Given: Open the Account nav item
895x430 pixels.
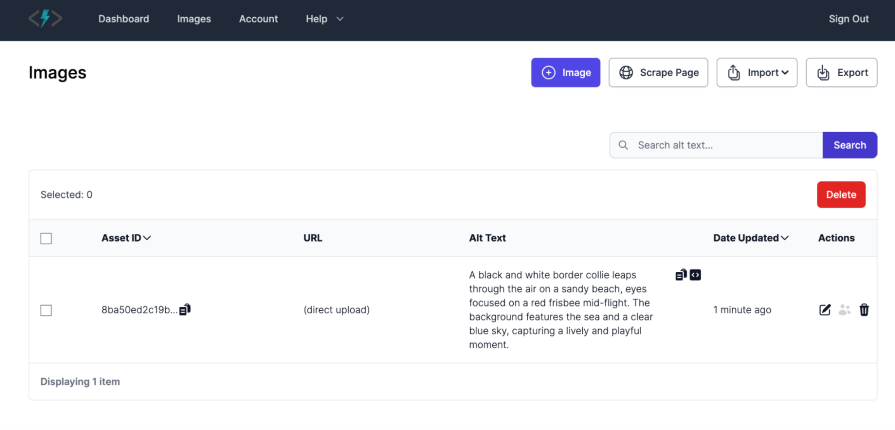Looking at the screenshot, I should tap(258, 19).
